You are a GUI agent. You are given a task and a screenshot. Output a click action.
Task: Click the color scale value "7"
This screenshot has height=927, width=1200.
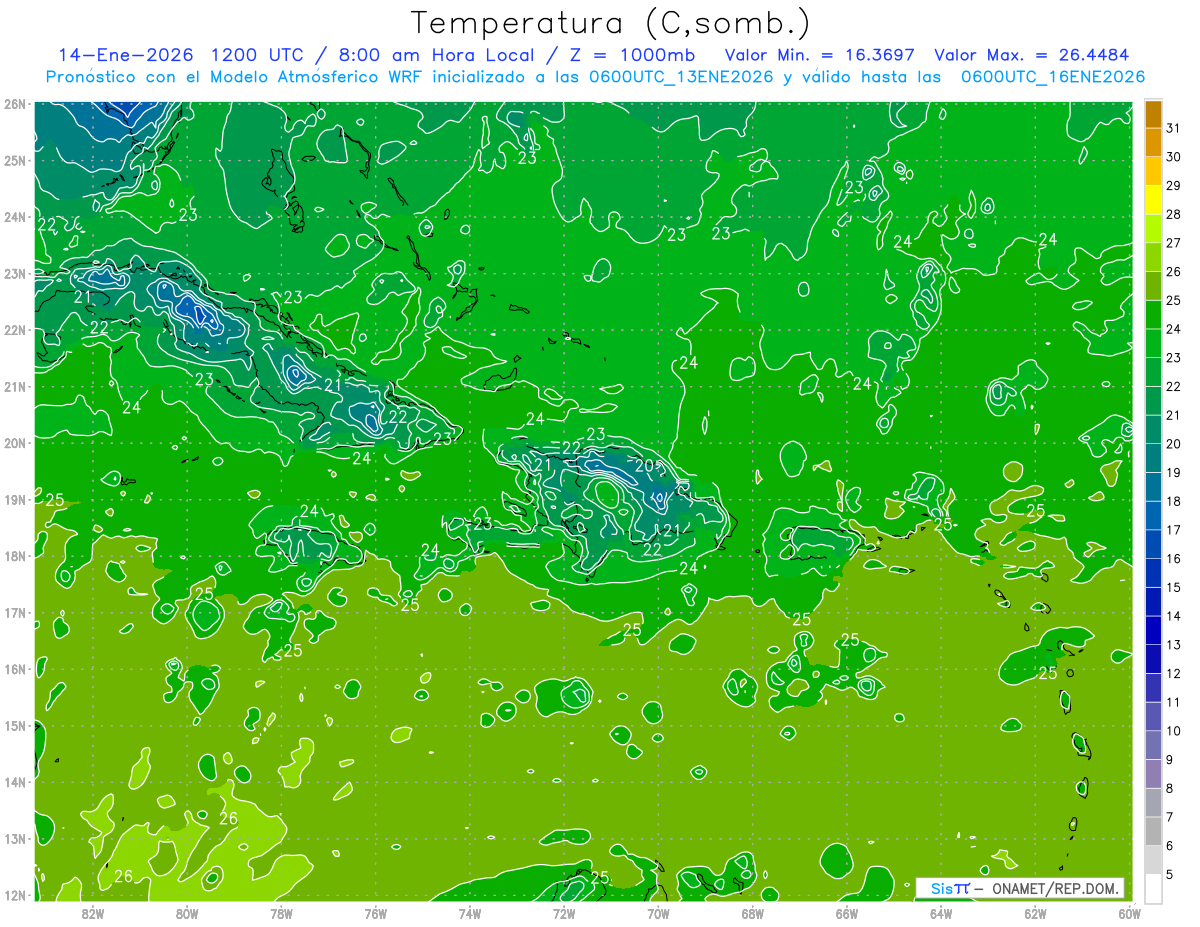pyautogui.click(x=1171, y=817)
